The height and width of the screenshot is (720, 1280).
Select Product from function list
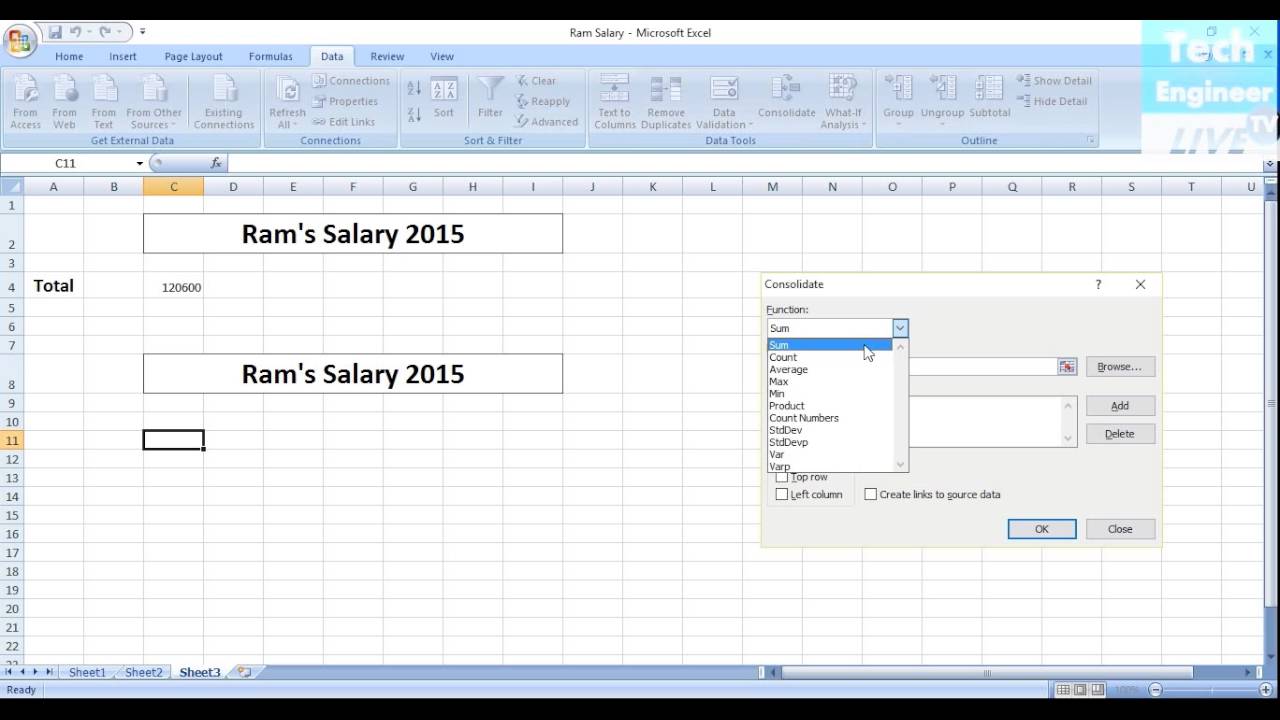(x=830, y=406)
